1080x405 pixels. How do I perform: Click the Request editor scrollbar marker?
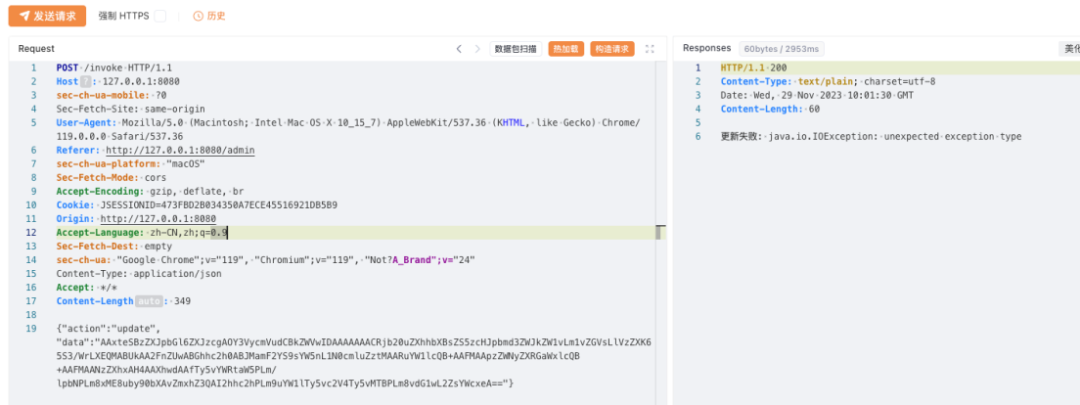tap(658, 233)
